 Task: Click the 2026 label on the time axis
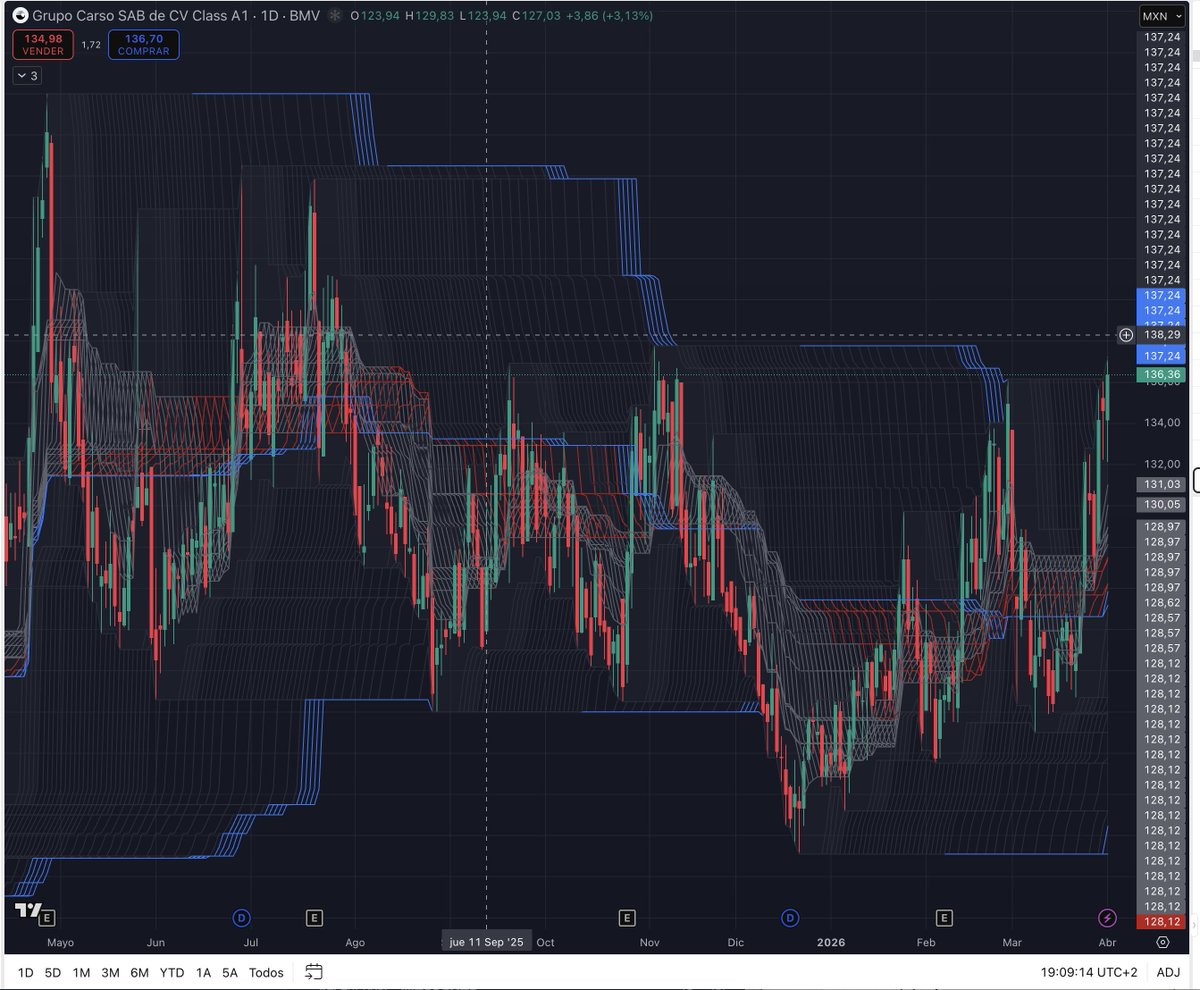[831, 942]
